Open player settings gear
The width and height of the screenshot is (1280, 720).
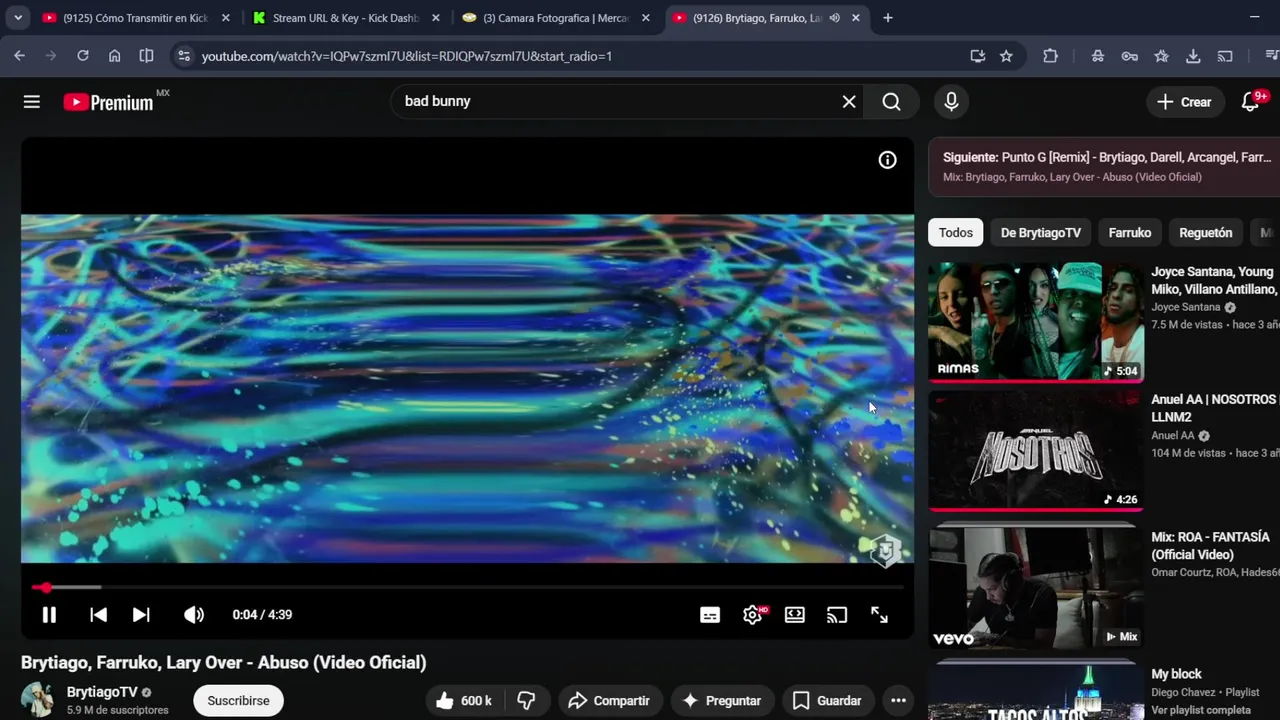(x=753, y=615)
